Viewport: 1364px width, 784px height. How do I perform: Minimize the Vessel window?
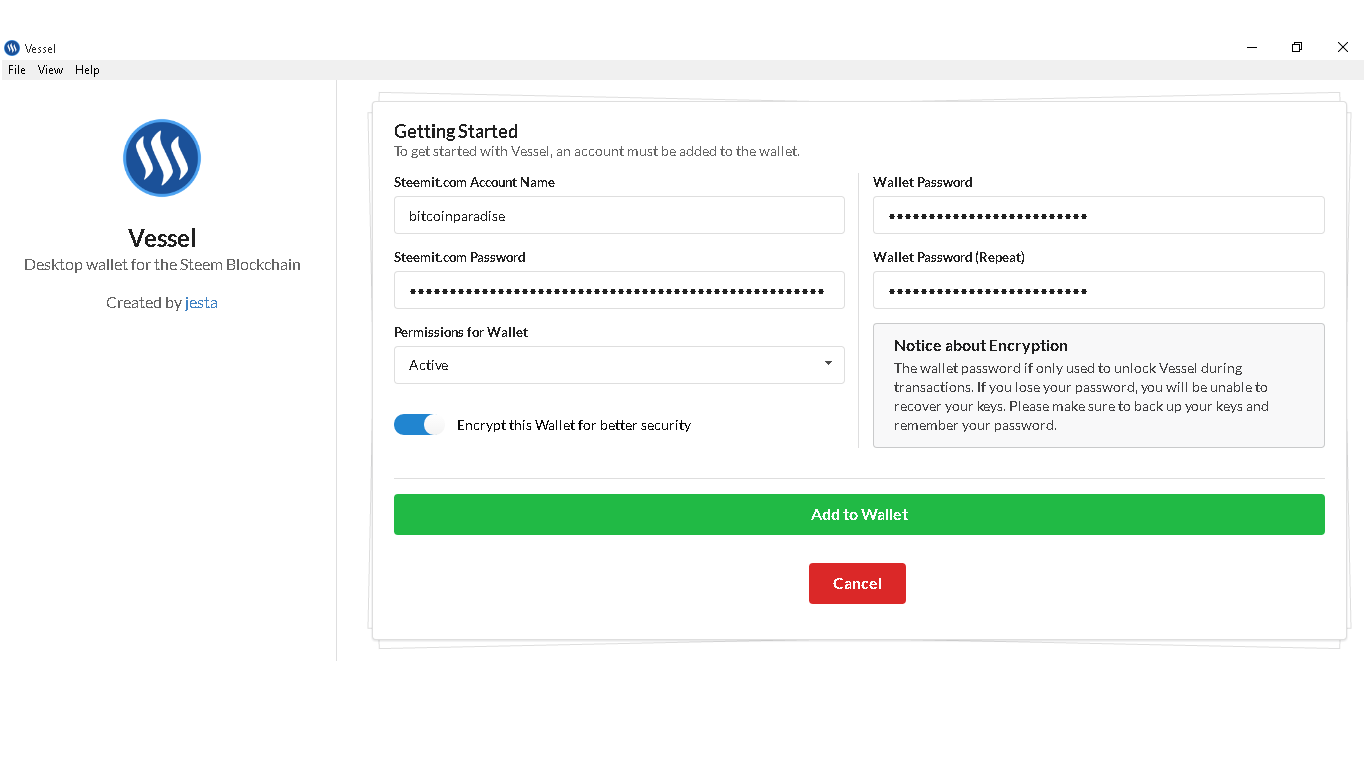1252,47
